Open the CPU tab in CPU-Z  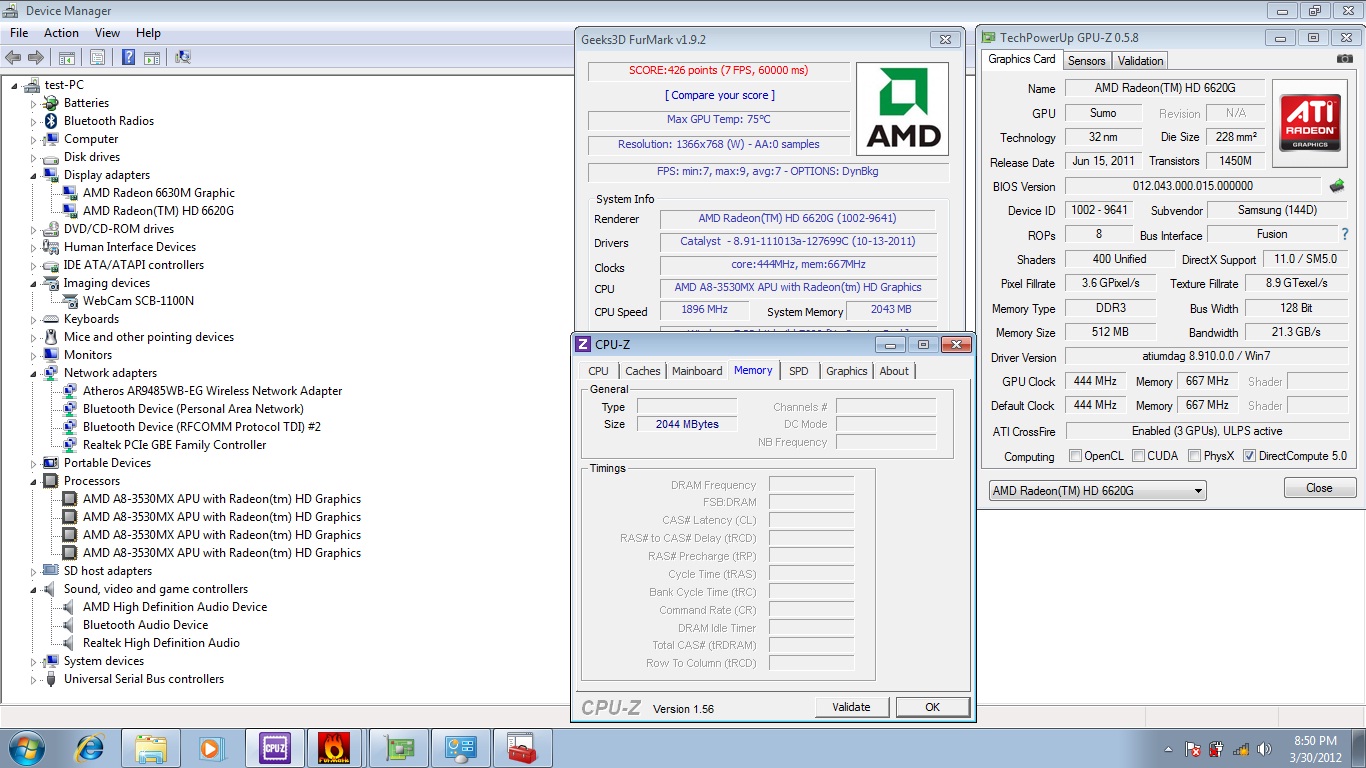click(599, 371)
